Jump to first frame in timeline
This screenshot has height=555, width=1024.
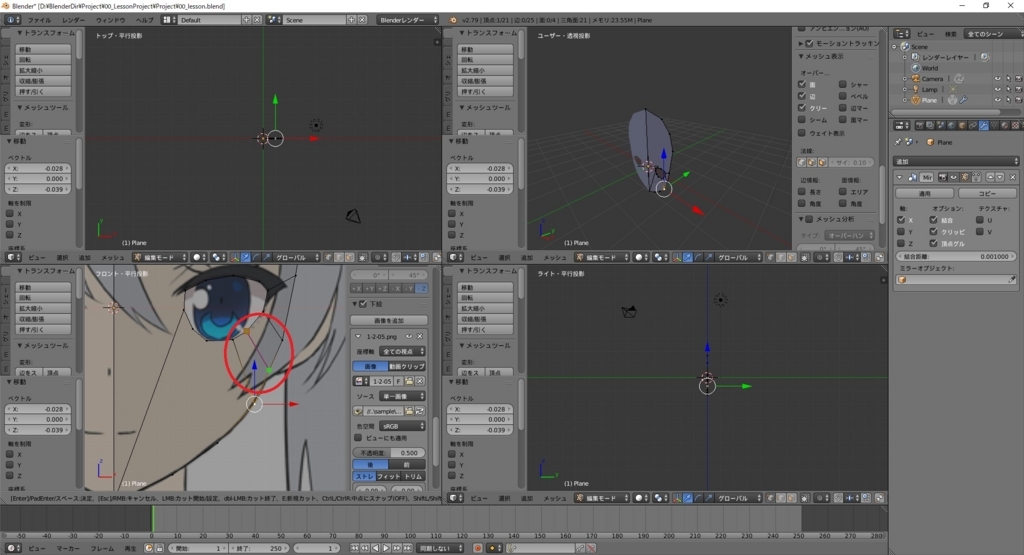tap(354, 548)
